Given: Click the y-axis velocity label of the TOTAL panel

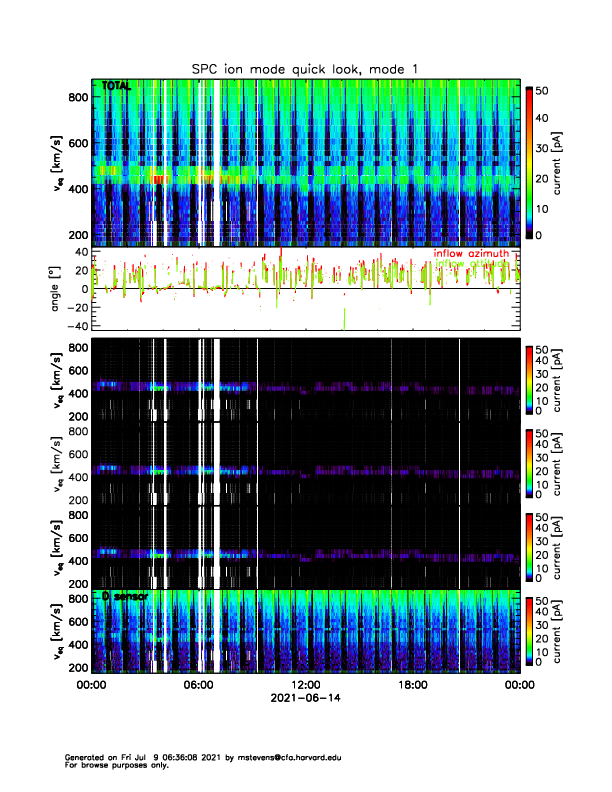Looking at the screenshot, I should click(x=58, y=161).
